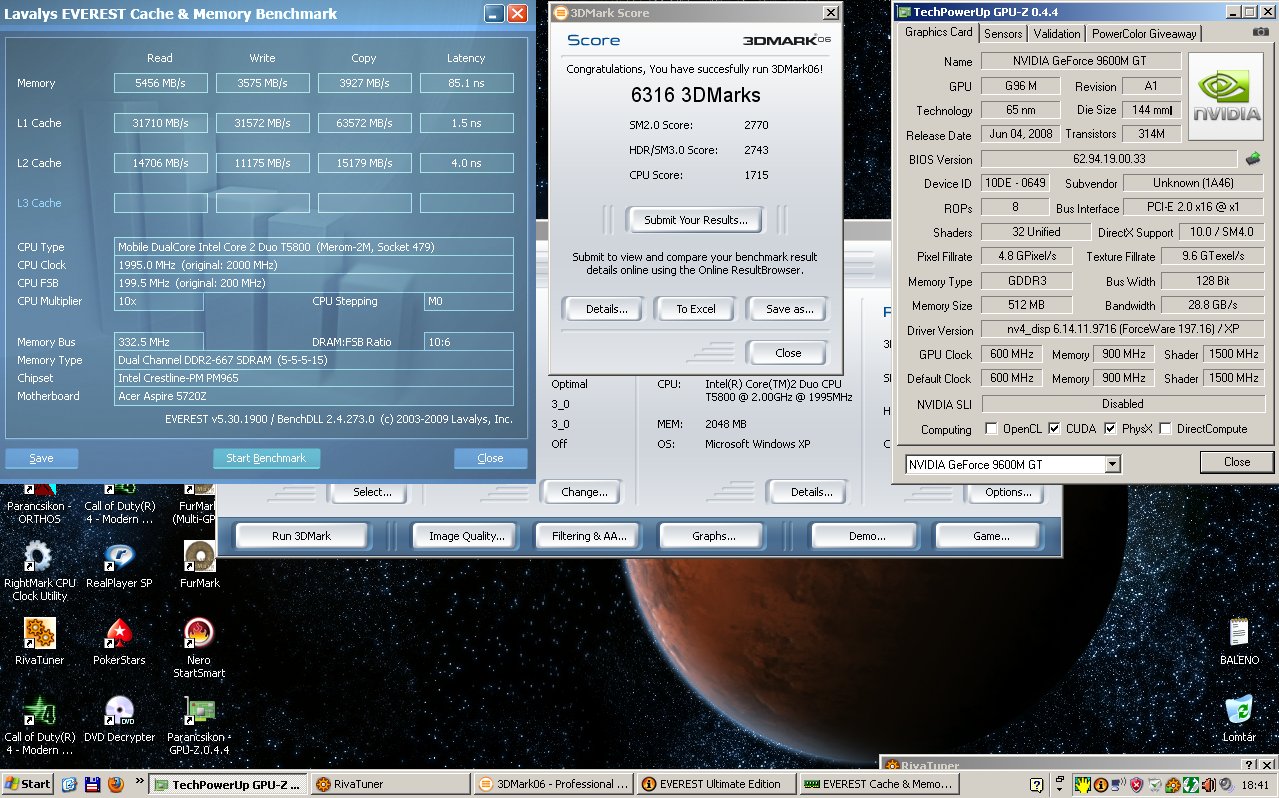The height and width of the screenshot is (798, 1279).
Task: Click the GPU-Z save BIOS icon
Action: point(1253,158)
